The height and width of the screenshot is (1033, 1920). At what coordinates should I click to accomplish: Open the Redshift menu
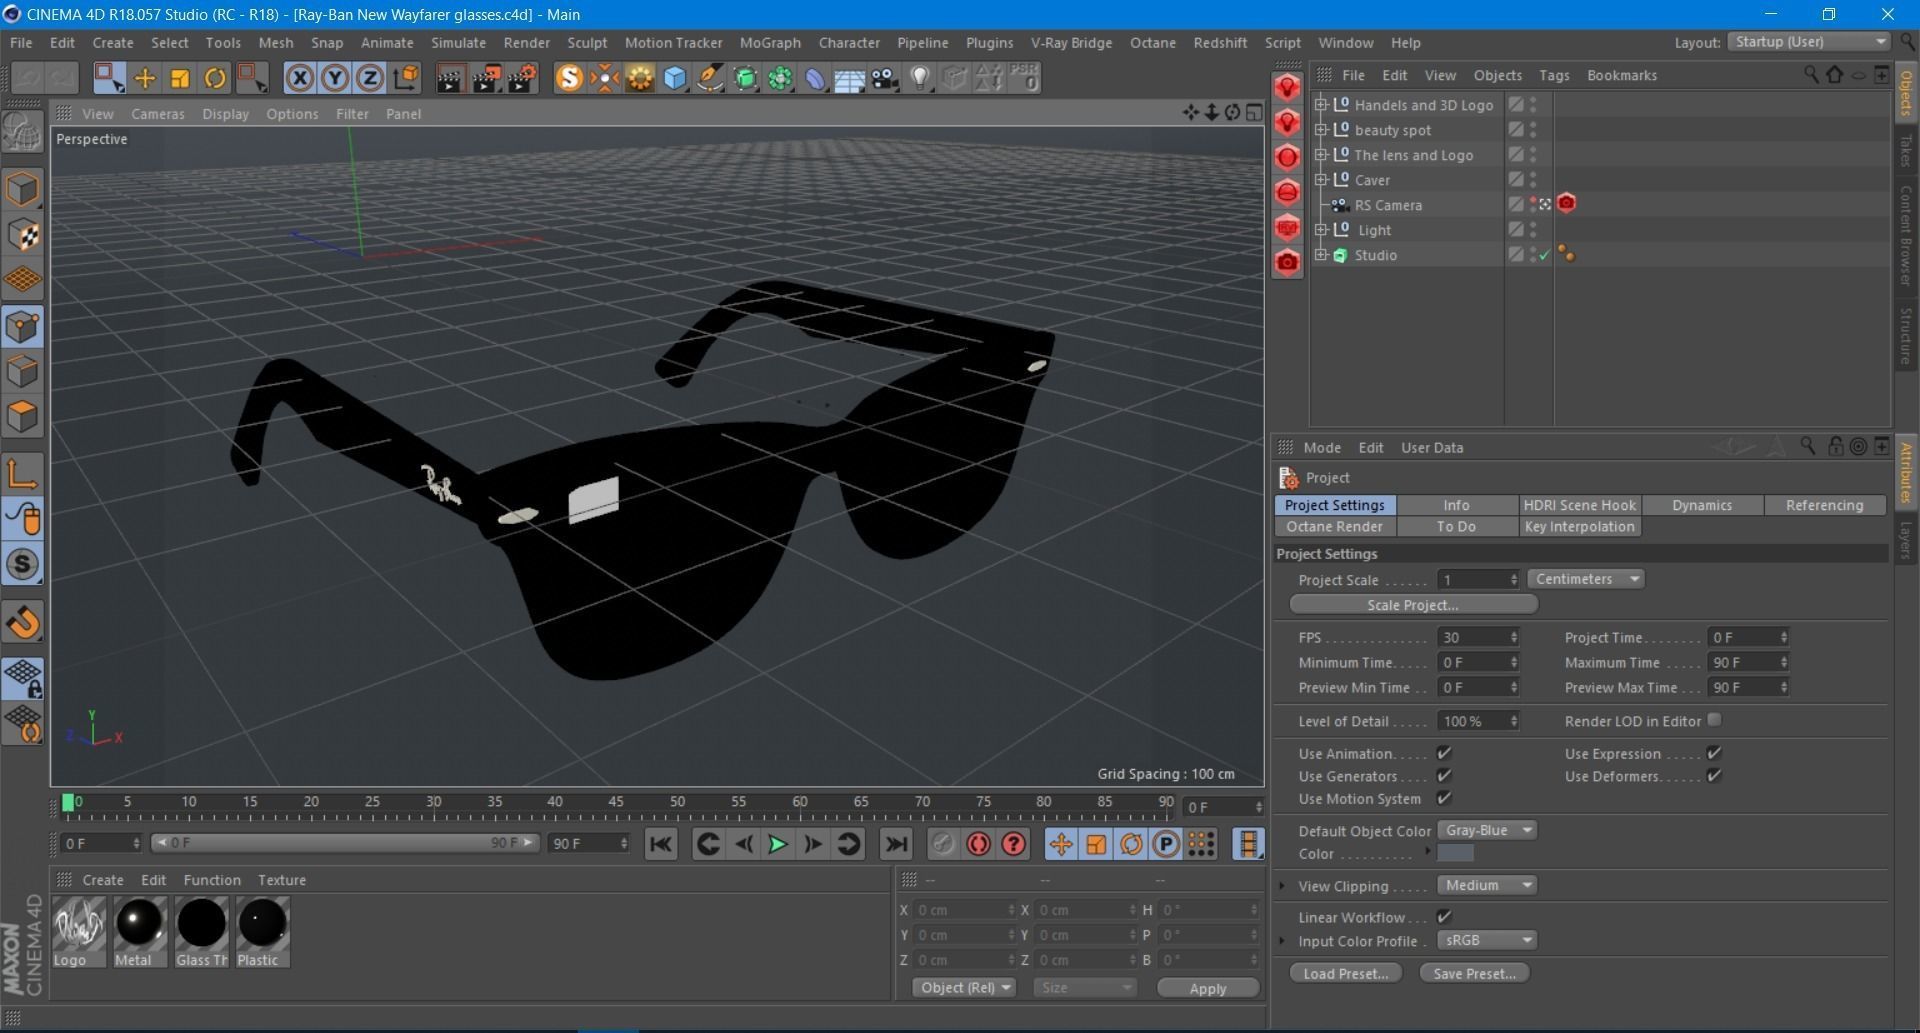[x=1220, y=43]
